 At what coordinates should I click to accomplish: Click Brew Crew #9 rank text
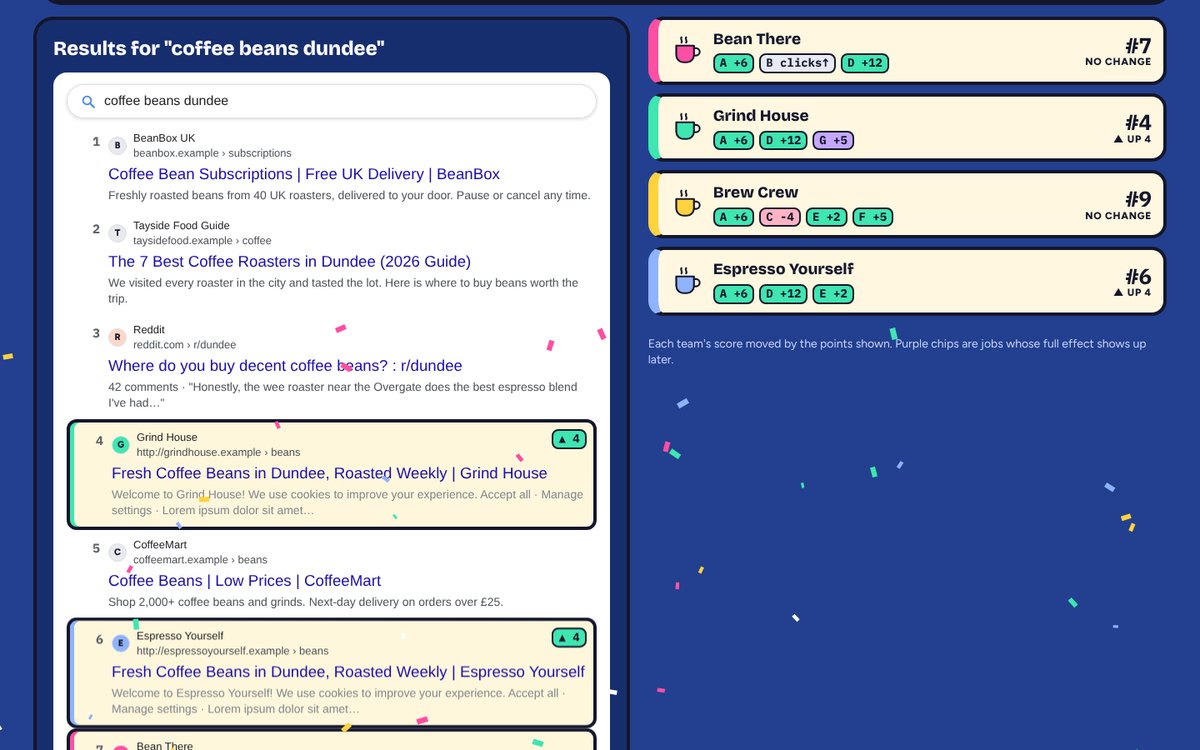point(1138,199)
